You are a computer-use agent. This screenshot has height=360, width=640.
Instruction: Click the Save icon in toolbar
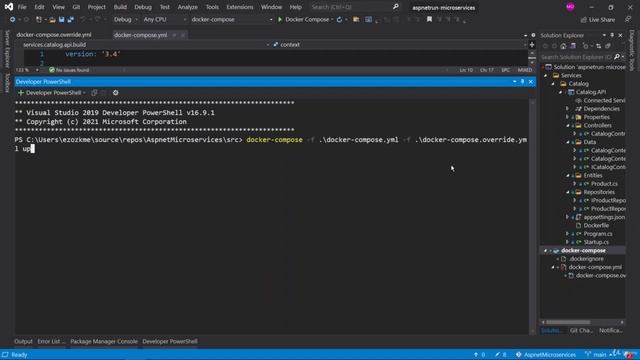(x=62, y=19)
